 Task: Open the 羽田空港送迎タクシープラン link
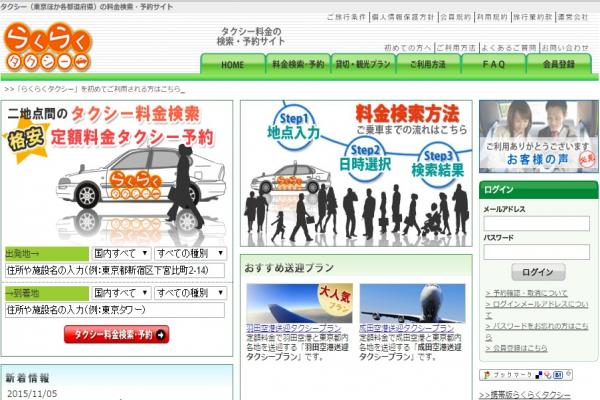[x=293, y=328]
